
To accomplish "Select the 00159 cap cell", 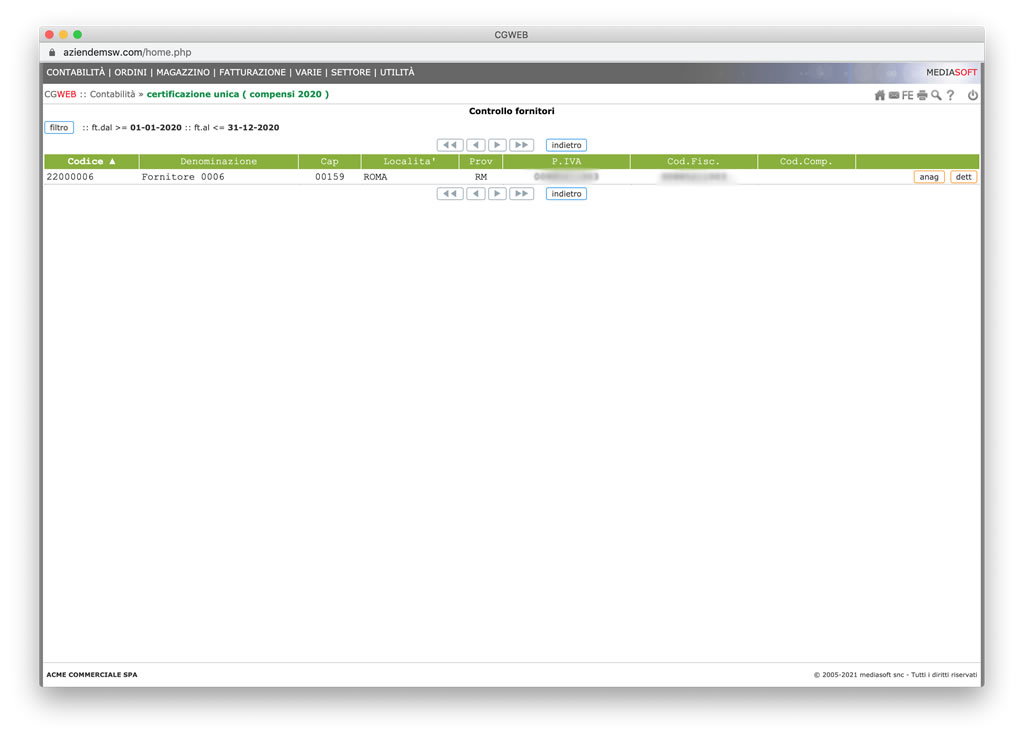I will (330, 177).
